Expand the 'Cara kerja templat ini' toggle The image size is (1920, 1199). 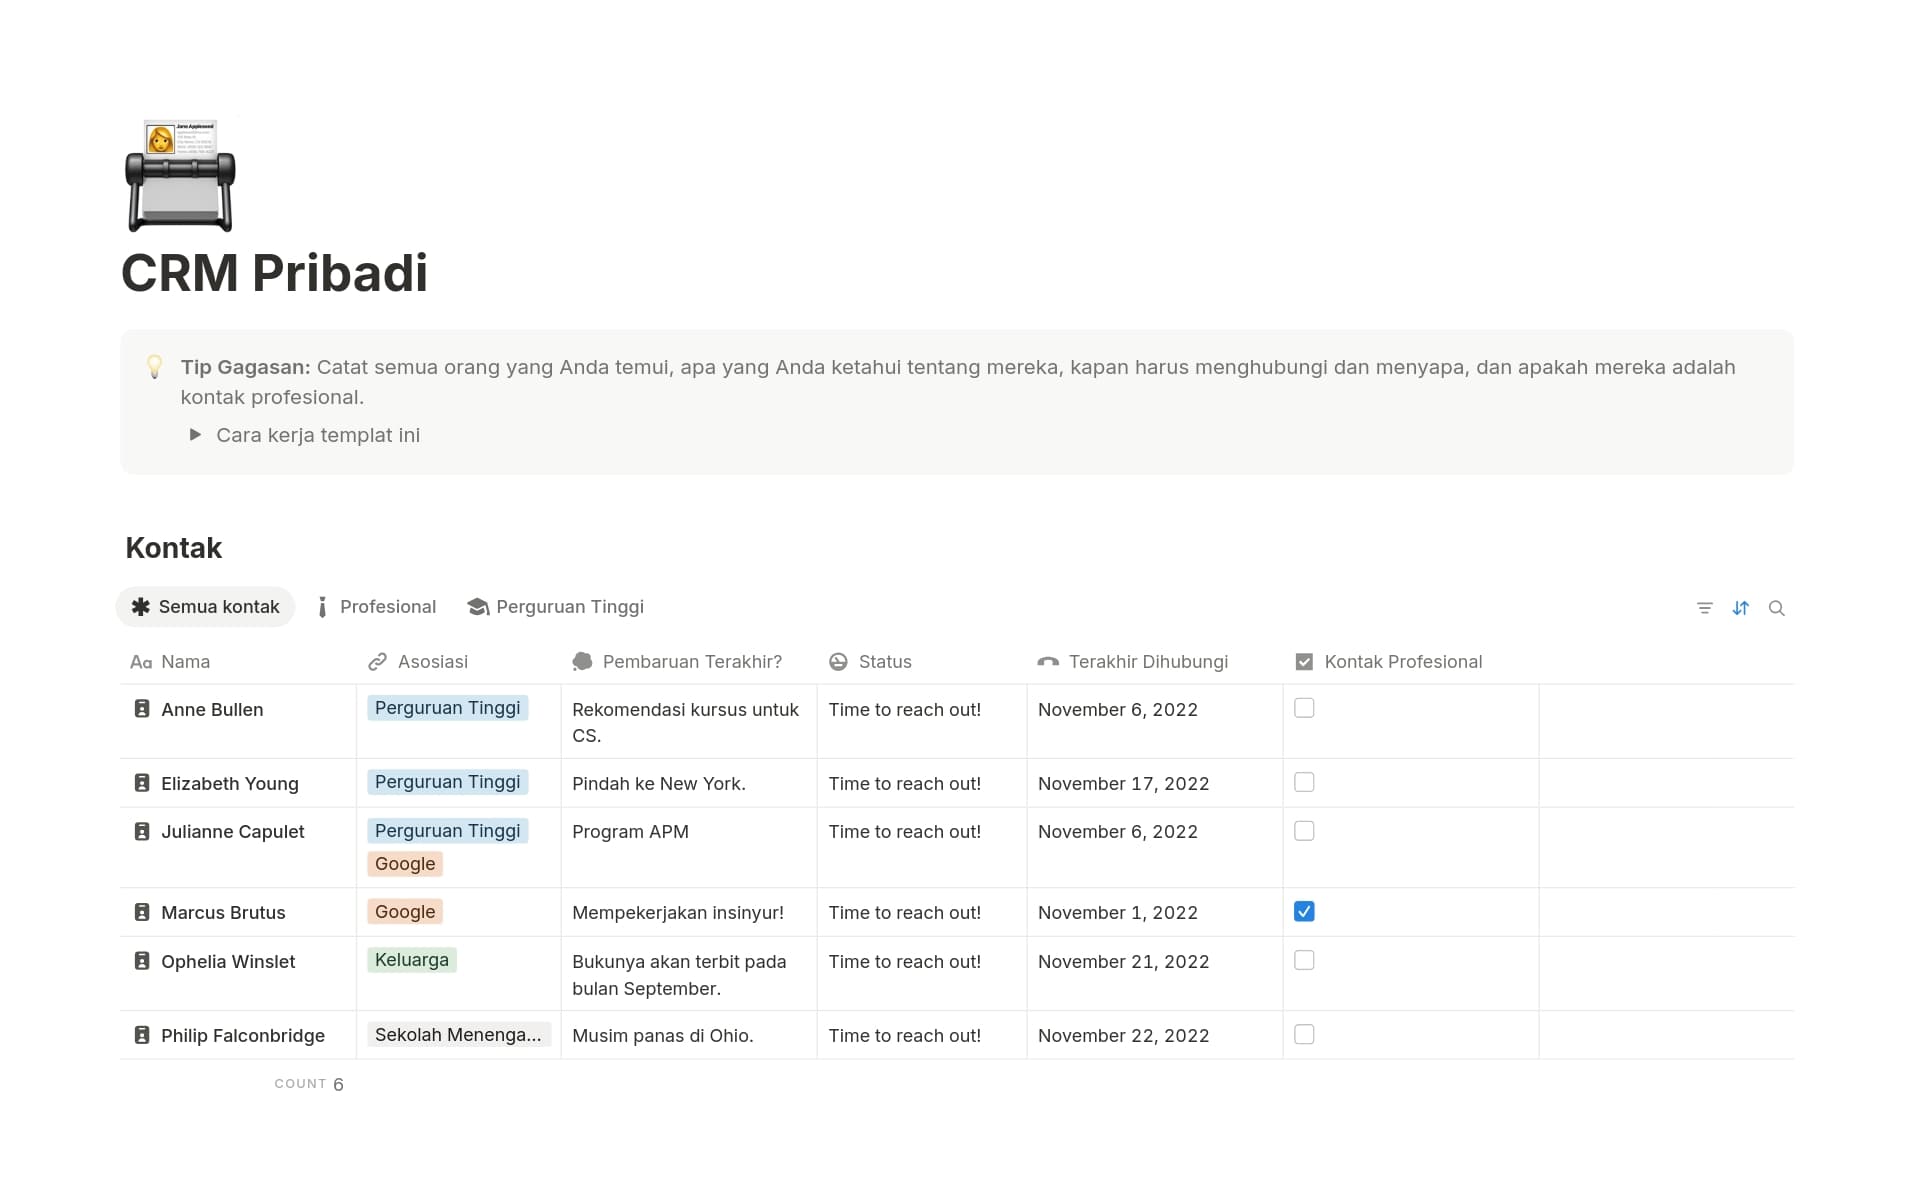point(196,435)
